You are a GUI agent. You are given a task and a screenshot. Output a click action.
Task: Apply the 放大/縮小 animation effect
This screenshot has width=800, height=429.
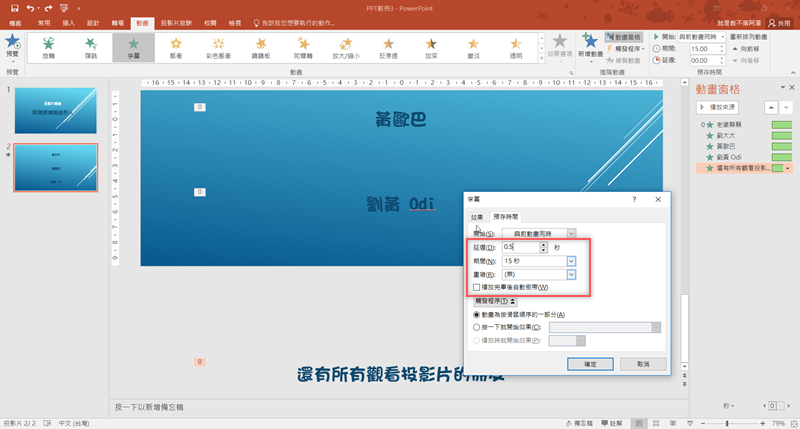pos(343,47)
